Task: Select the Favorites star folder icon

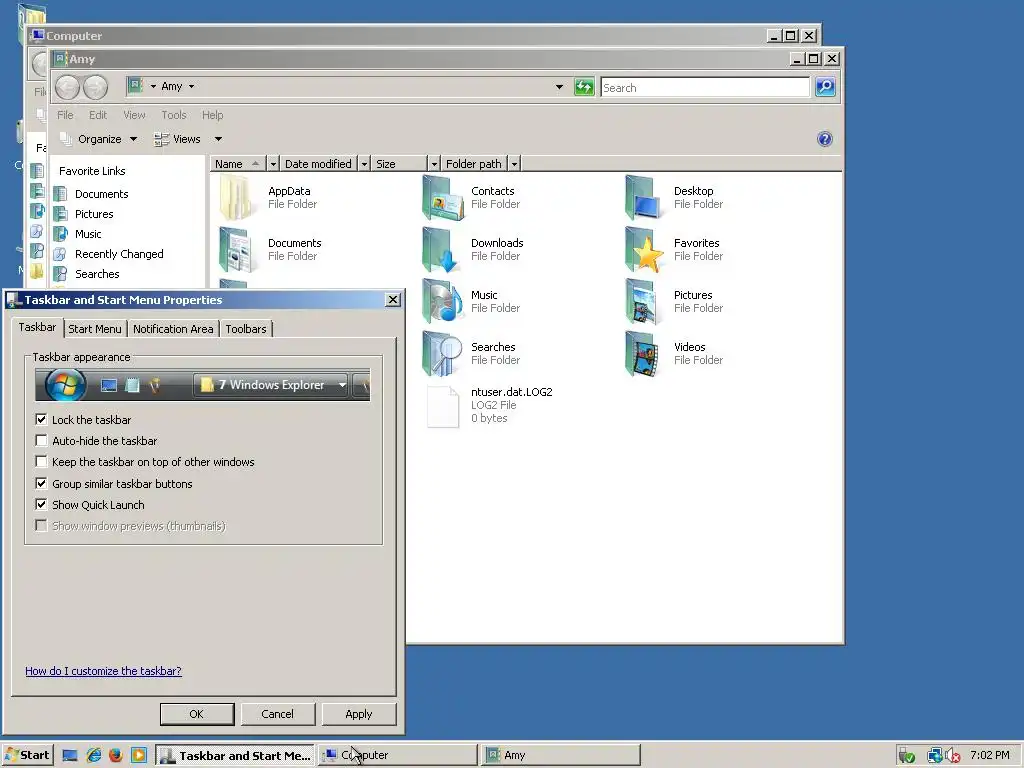Action: click(x=645, y=249)
